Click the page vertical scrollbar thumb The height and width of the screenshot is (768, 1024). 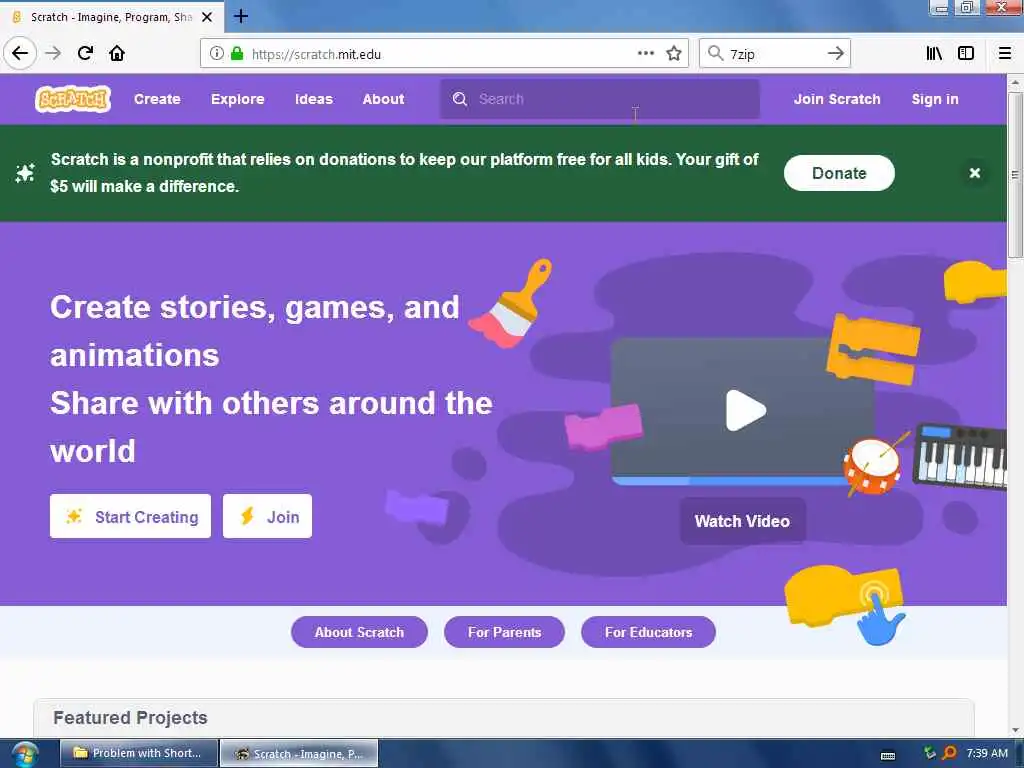point(1015,174)
